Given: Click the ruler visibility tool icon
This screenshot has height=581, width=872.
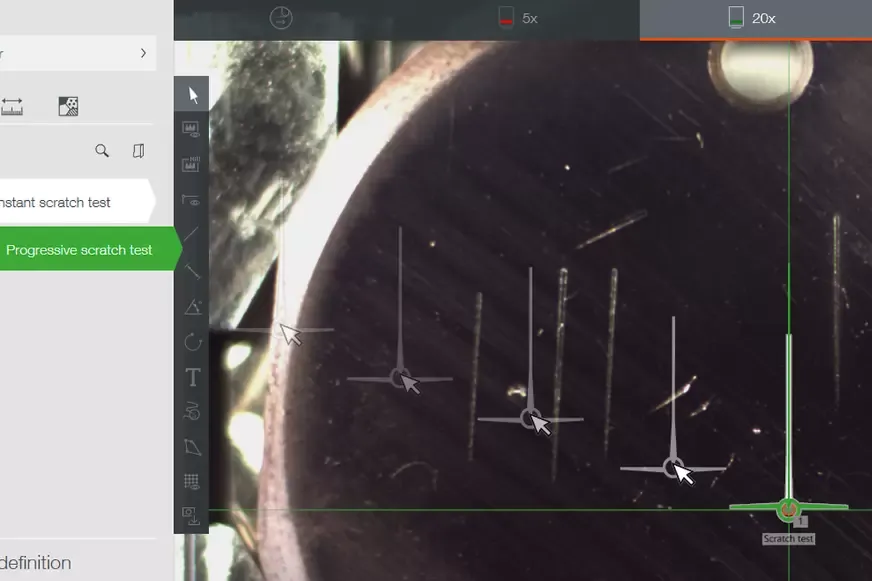Looking at the screenshot, I should coord(191,200).
